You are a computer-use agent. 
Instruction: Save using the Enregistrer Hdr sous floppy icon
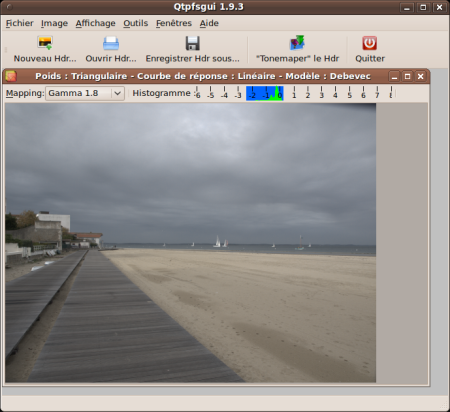point(192,43)
